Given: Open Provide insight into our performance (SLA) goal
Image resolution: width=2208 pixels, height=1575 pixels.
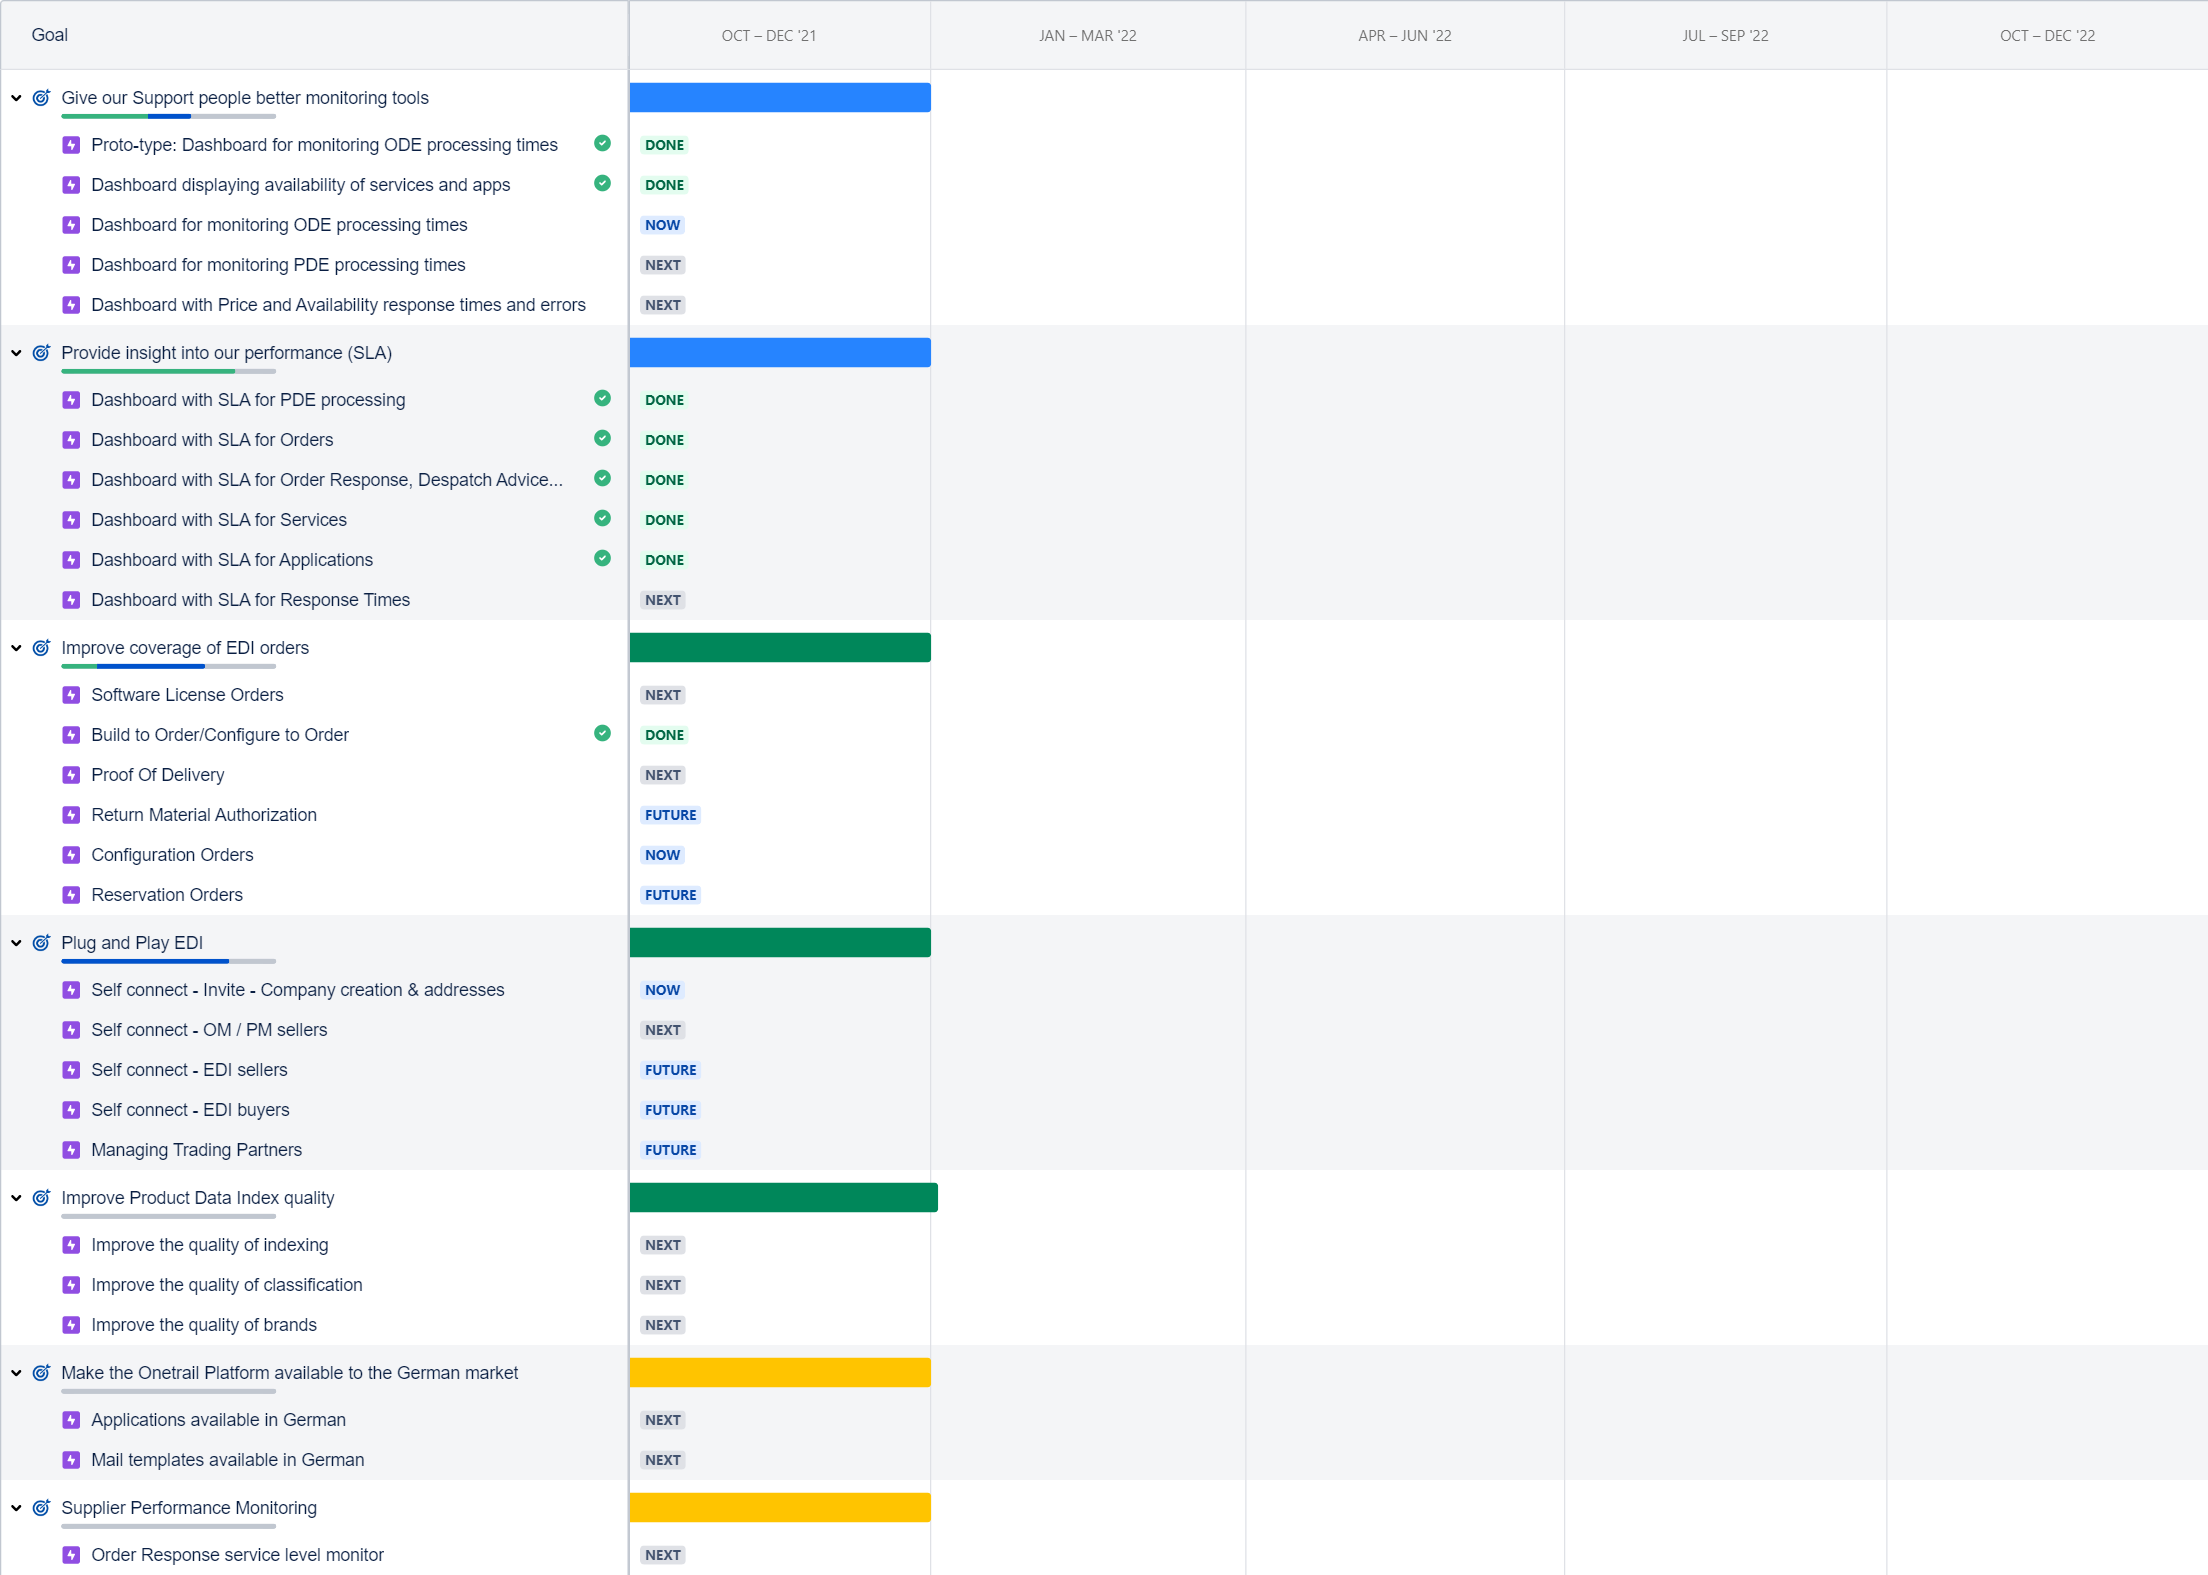Looking at the screenshot, I should click(226, 353).
